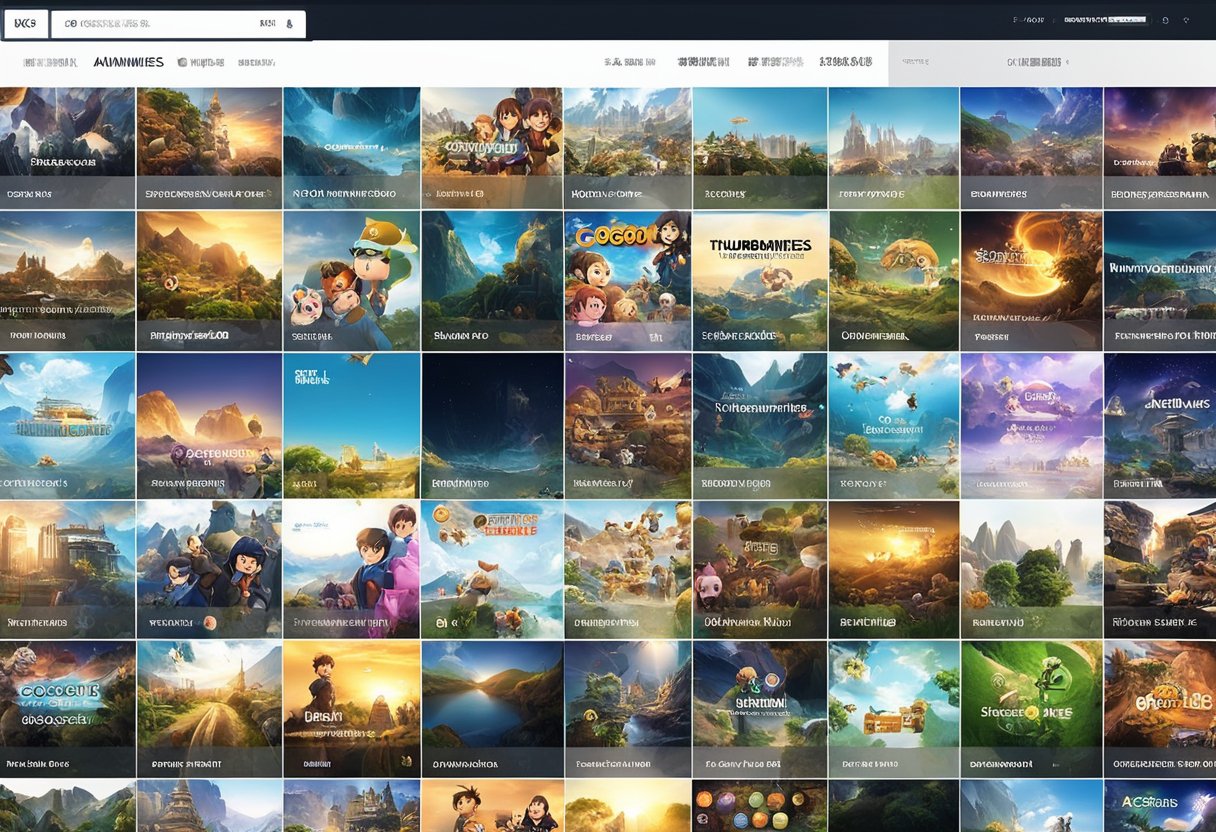The width and height of the screenshot is (1216, 832).
Task: Click the small icon after the refresh icon
Action: pyautogui.click(x=1185, y=20)
